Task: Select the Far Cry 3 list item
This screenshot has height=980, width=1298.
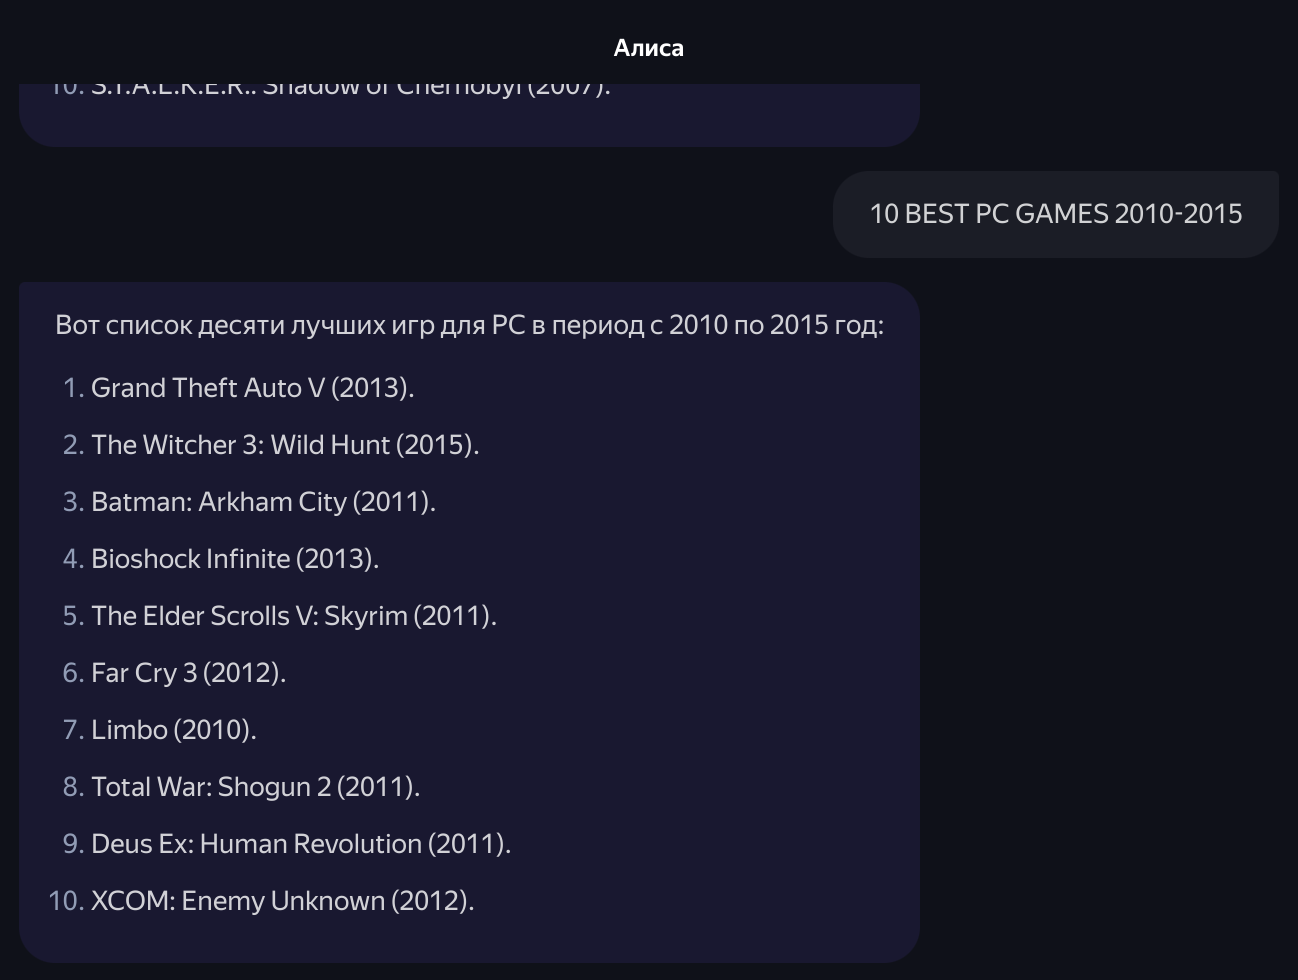Action: click(188, 673)
